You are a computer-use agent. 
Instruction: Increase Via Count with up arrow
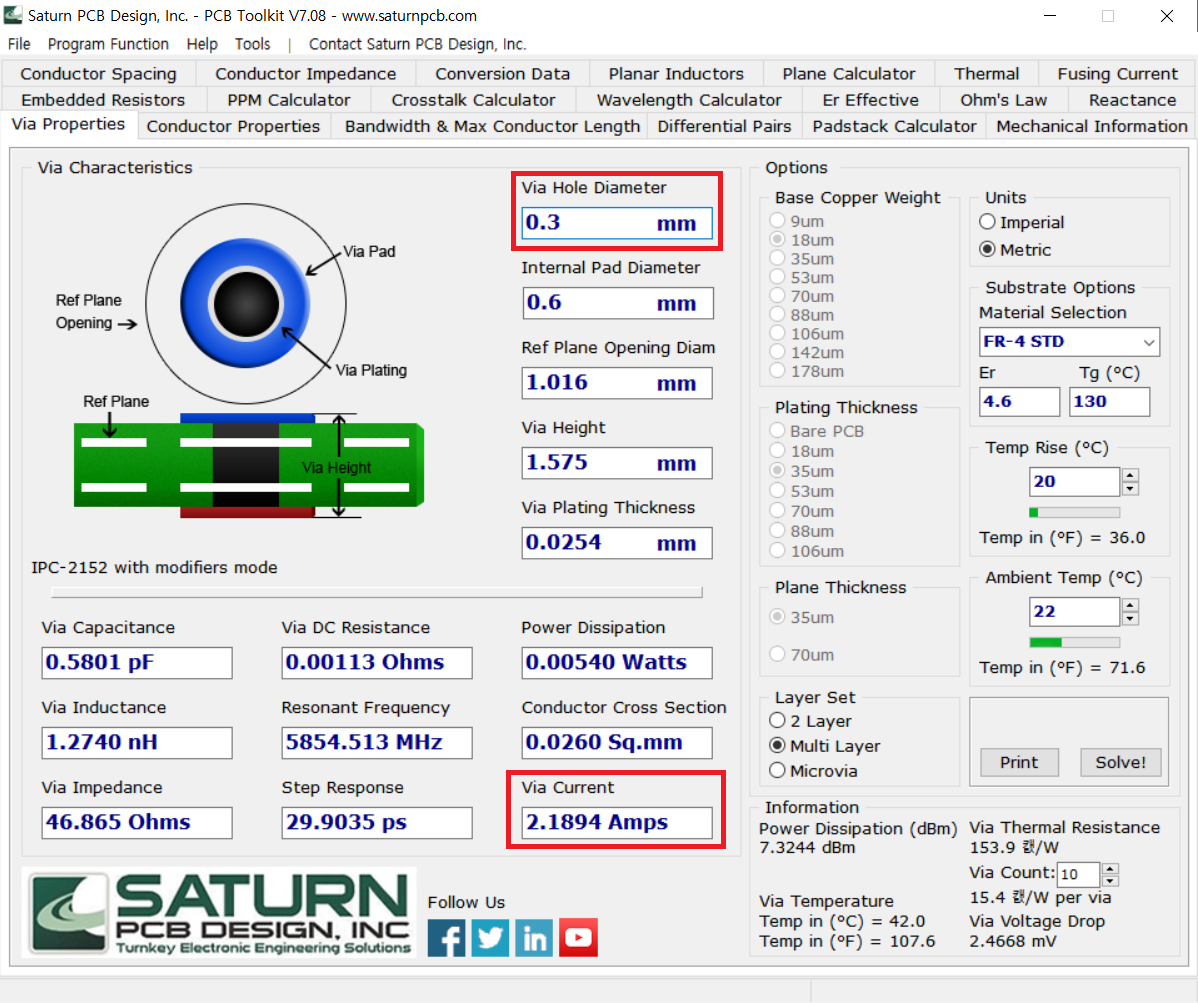(x=1111, y=868)
